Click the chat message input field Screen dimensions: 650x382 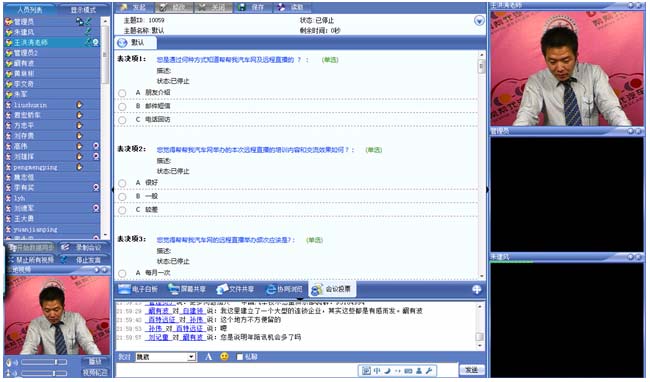click(236, 370)
